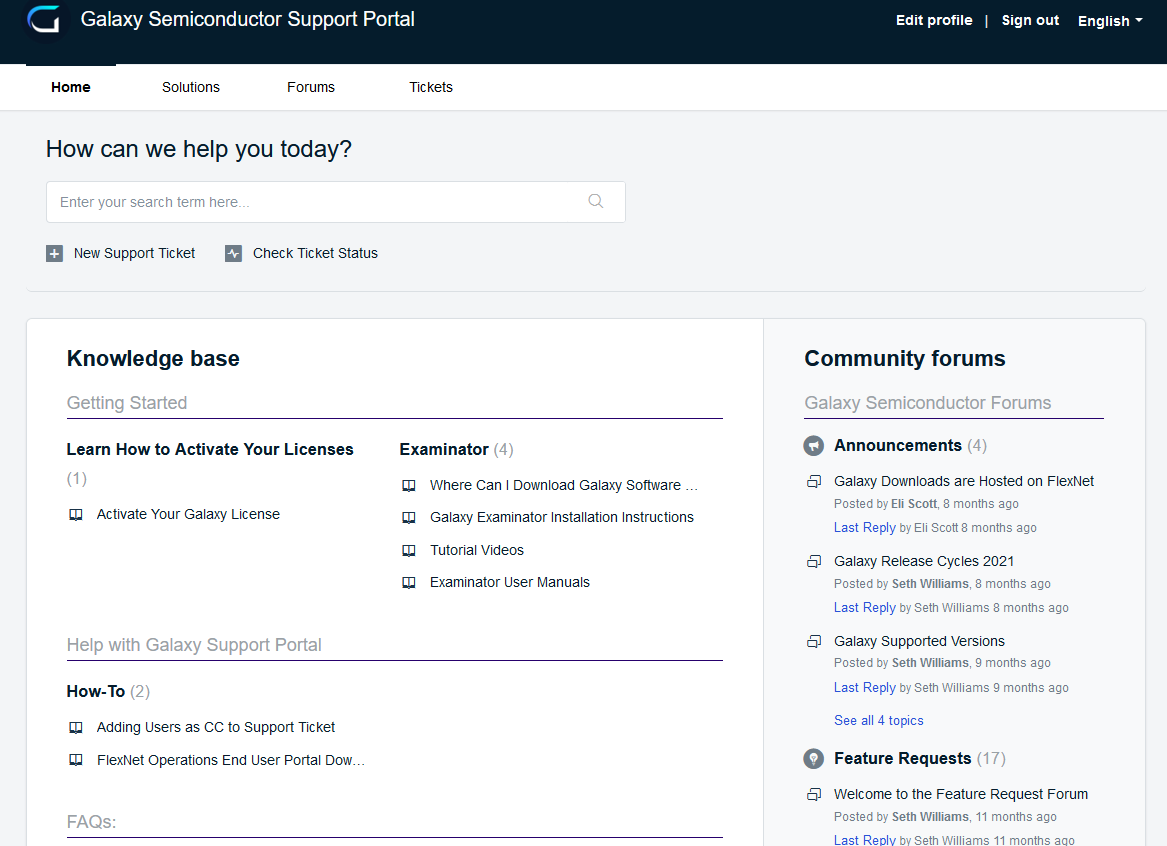Open the Getting Started category heading
Viewport: 1167px width, 846px height.
[x=127, y=403]
